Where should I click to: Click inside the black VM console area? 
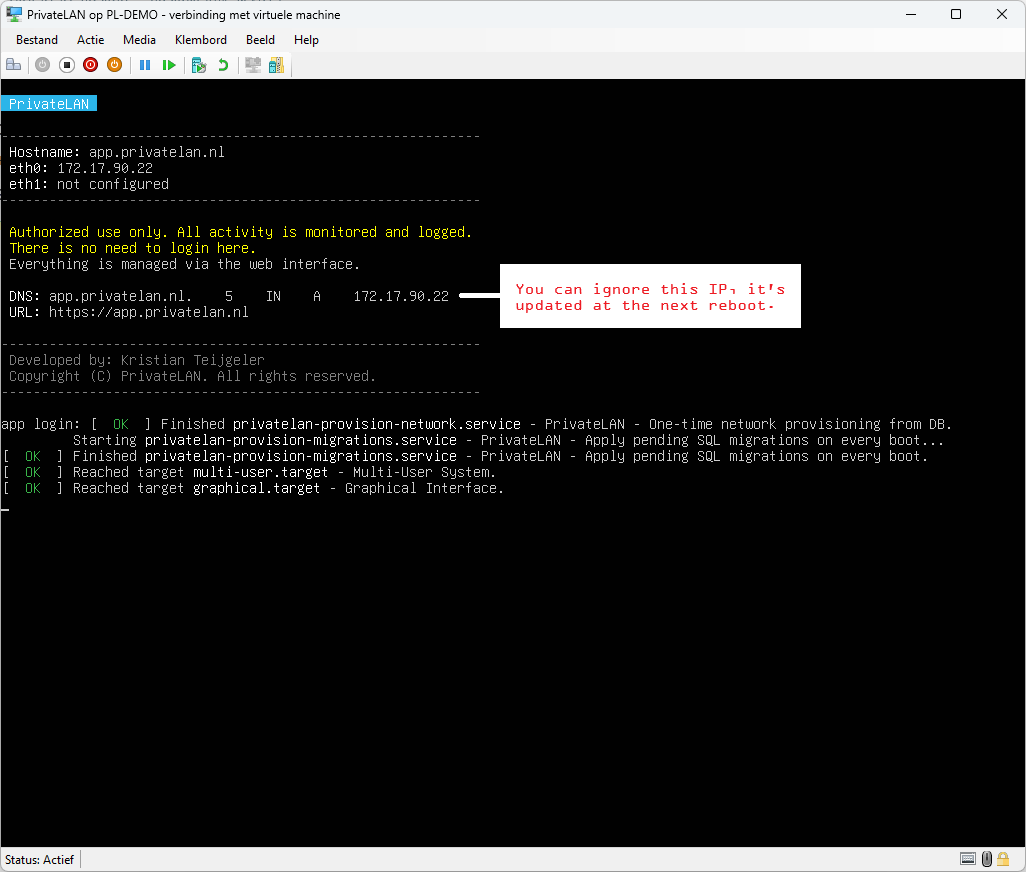(x=513, y=654)
